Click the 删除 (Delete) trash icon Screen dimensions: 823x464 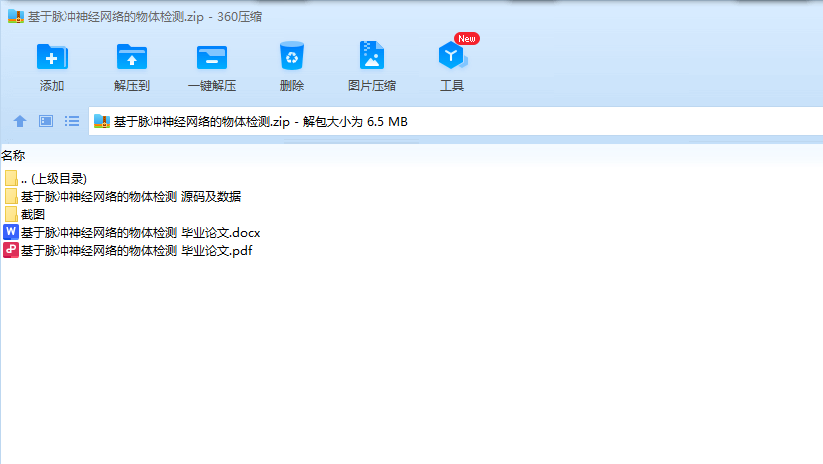[292, 56]
